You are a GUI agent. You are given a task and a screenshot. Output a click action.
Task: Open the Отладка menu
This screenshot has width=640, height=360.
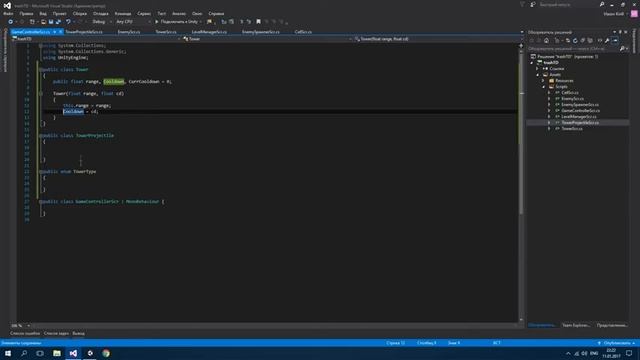click(100, 13)
